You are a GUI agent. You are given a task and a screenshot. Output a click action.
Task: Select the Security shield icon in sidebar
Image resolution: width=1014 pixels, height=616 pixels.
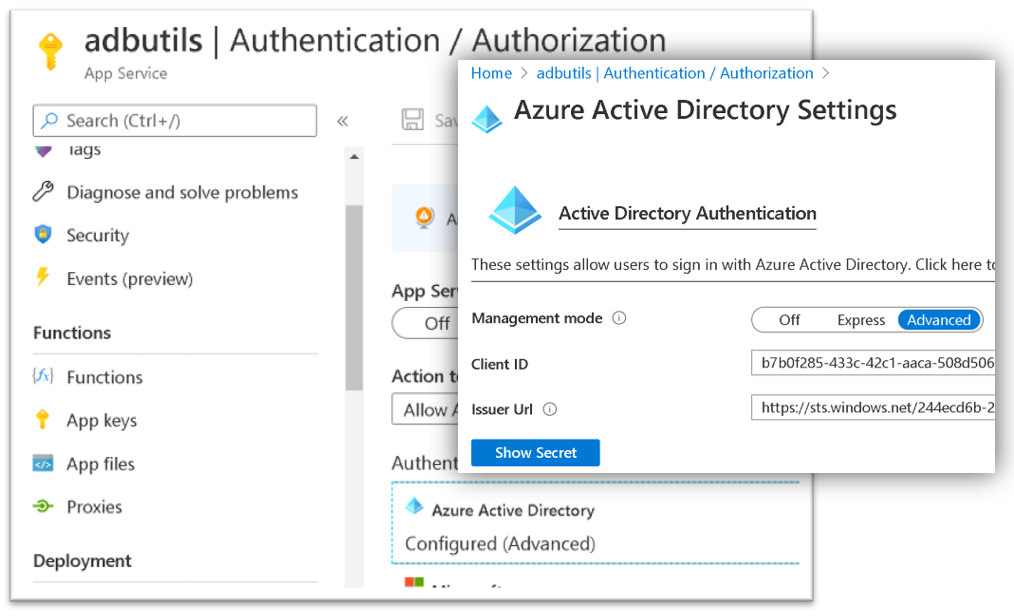coord(42,235)
